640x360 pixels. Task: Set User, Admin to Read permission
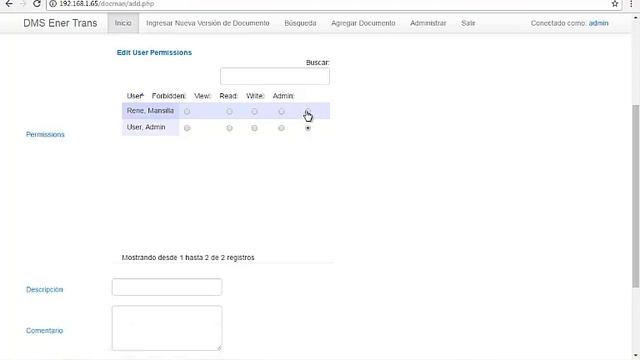tap(254, 128)
